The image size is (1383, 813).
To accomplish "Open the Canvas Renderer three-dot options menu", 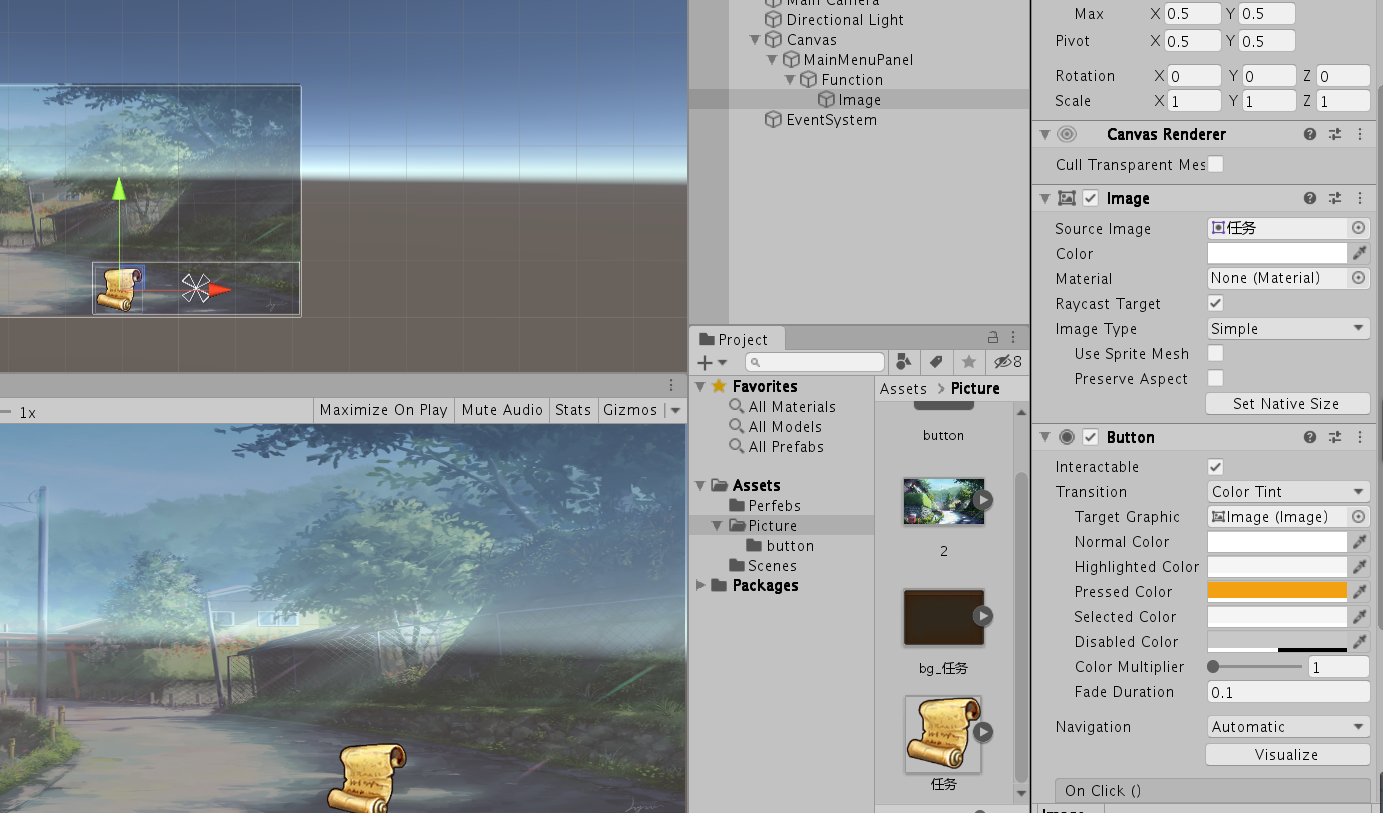I will tap(1360, 134).
